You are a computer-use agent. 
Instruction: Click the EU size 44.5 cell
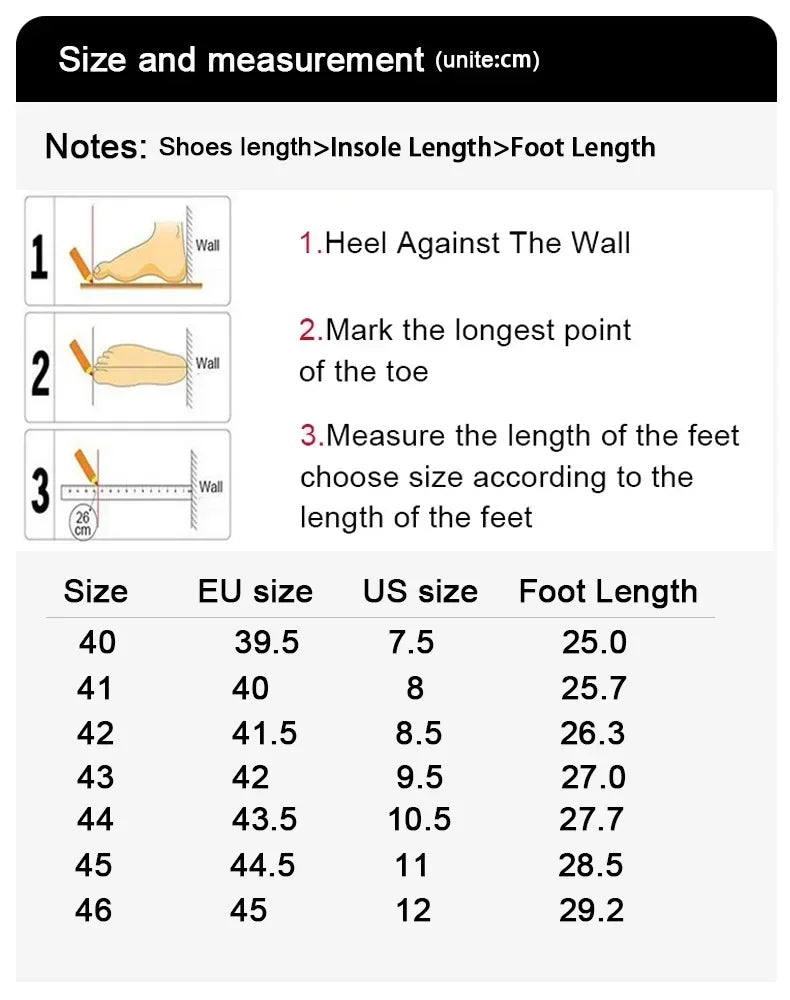263,864
